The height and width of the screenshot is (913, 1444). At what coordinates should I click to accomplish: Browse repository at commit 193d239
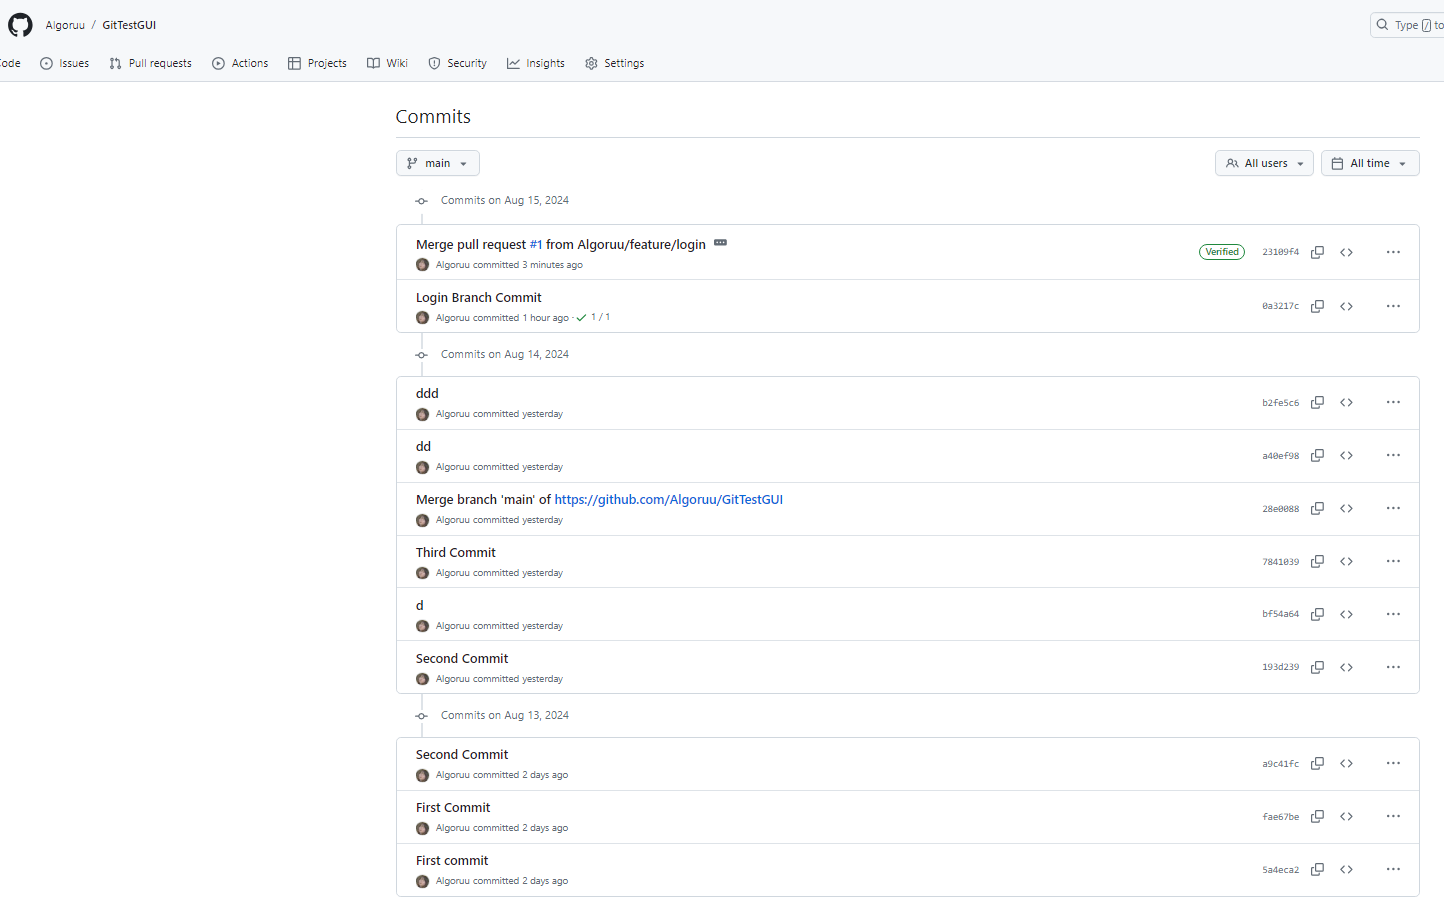point(1346,667)
